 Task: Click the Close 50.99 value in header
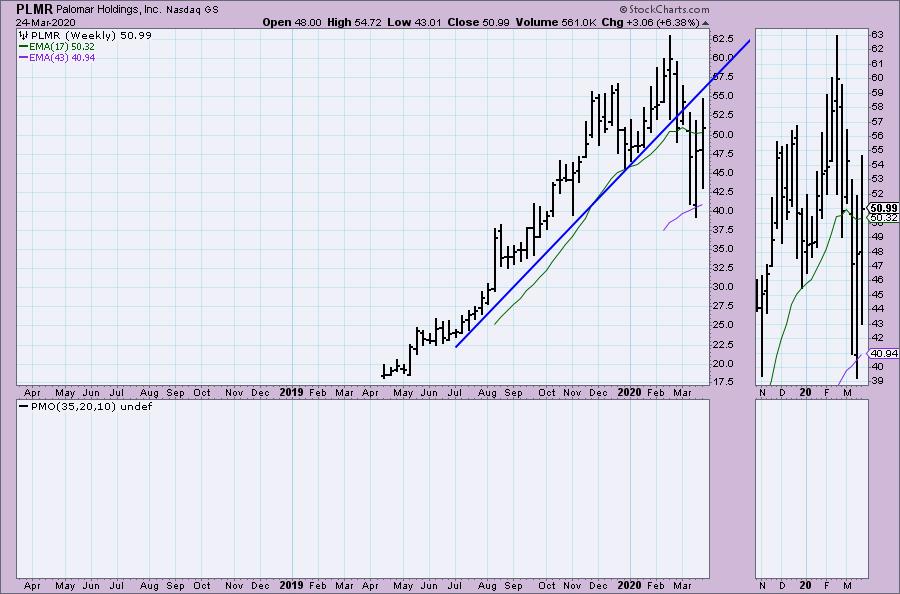coord(478,22)
